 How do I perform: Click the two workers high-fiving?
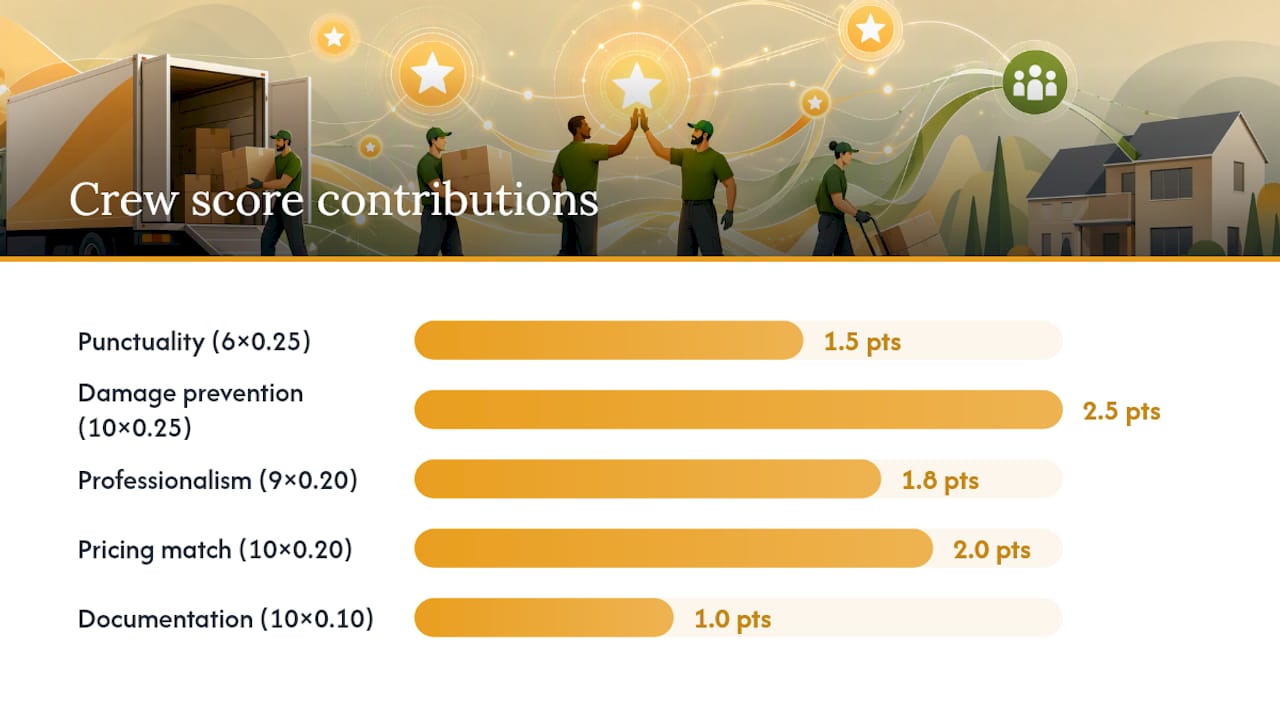645,182
